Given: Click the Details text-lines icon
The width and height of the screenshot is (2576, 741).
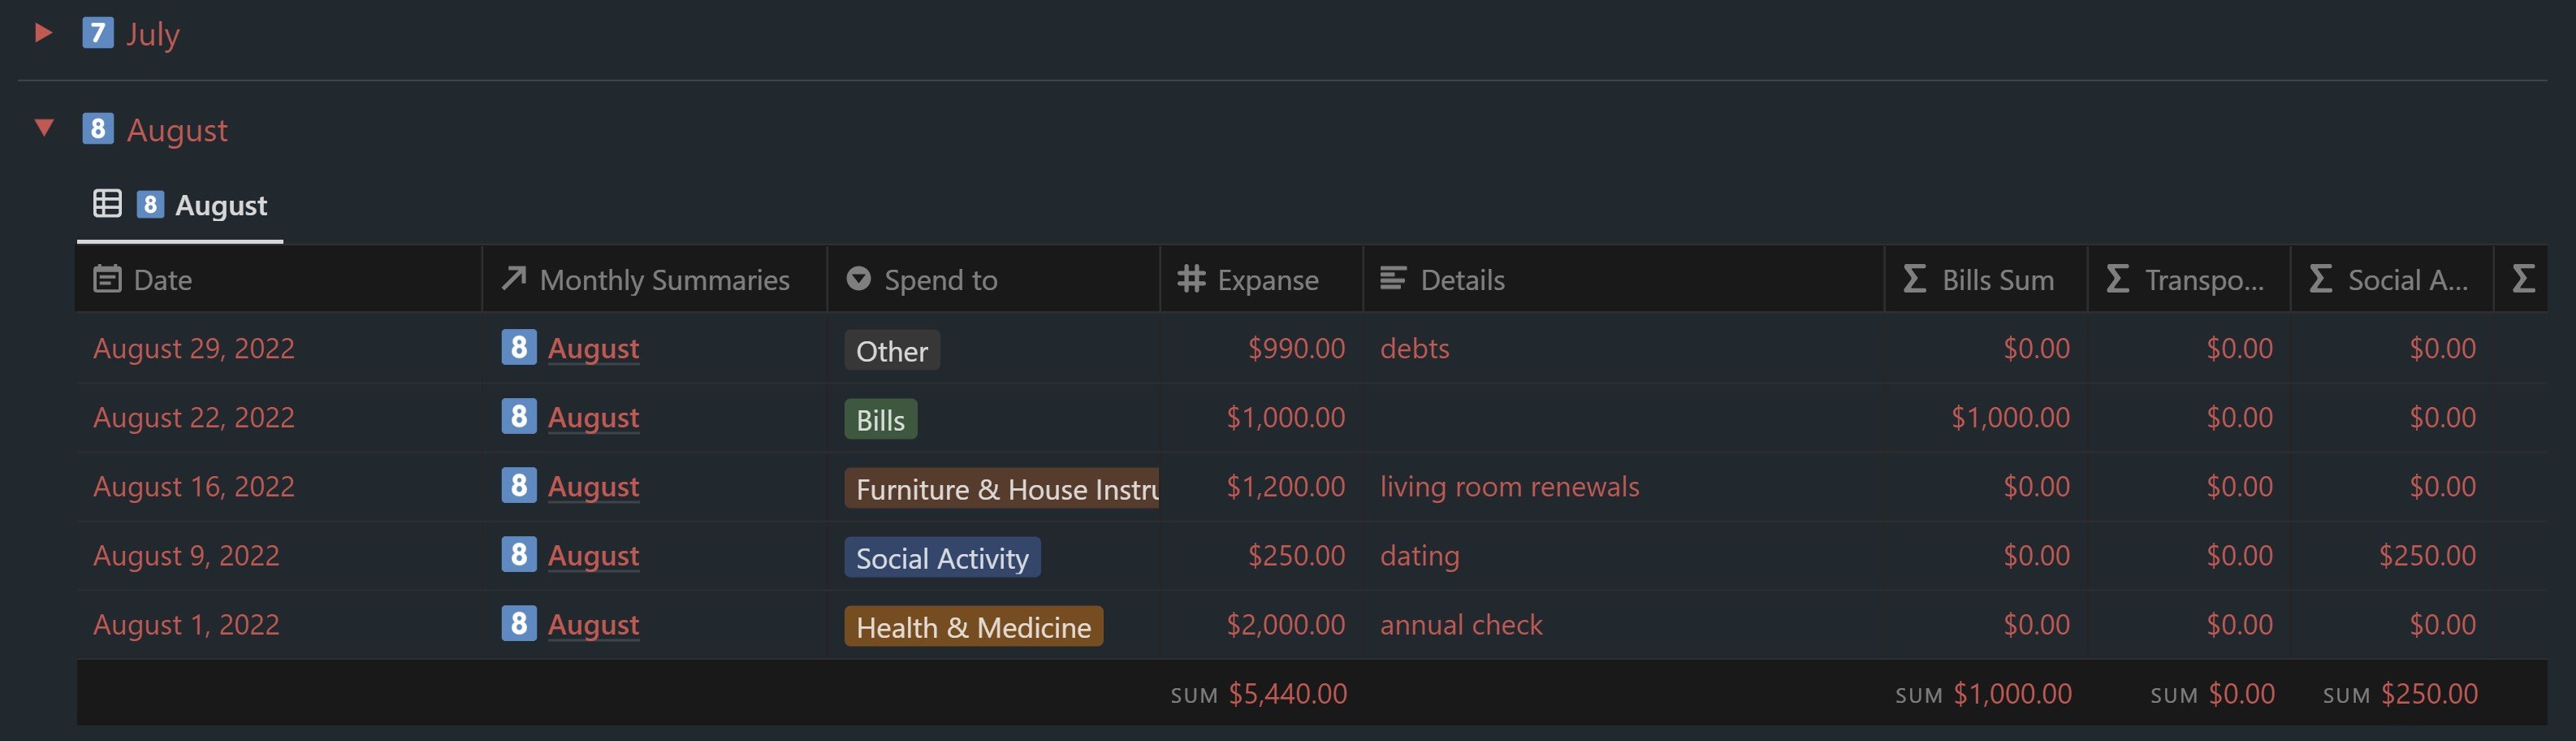Looking at the screenshot, I should pos(1393,279).
